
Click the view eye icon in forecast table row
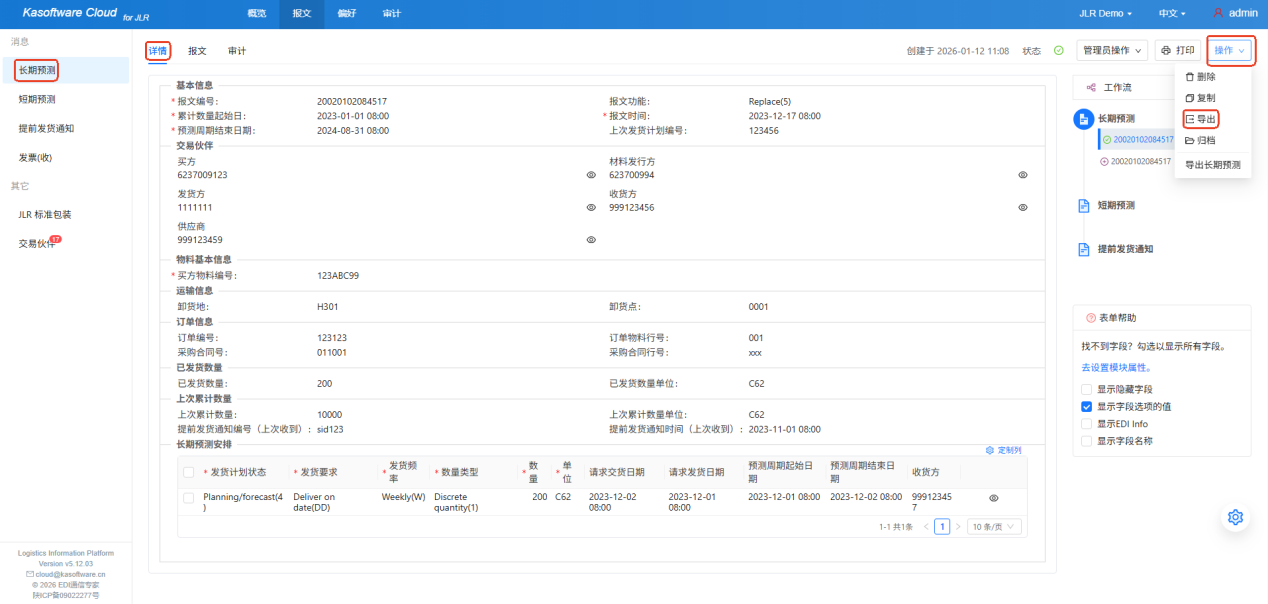click(x=993, y=497)
